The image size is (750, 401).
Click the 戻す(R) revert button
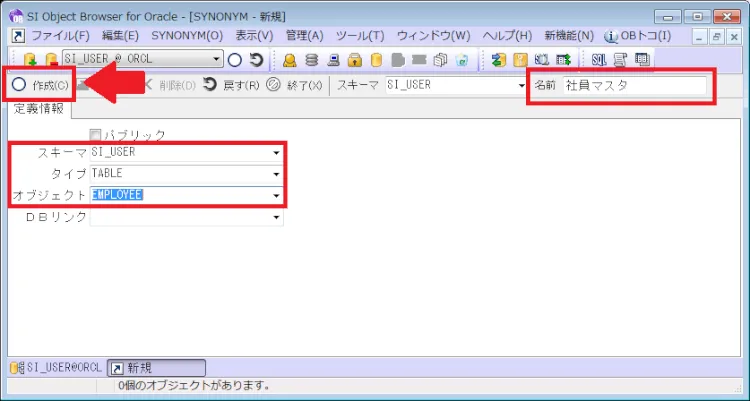[x=231, y=86]
